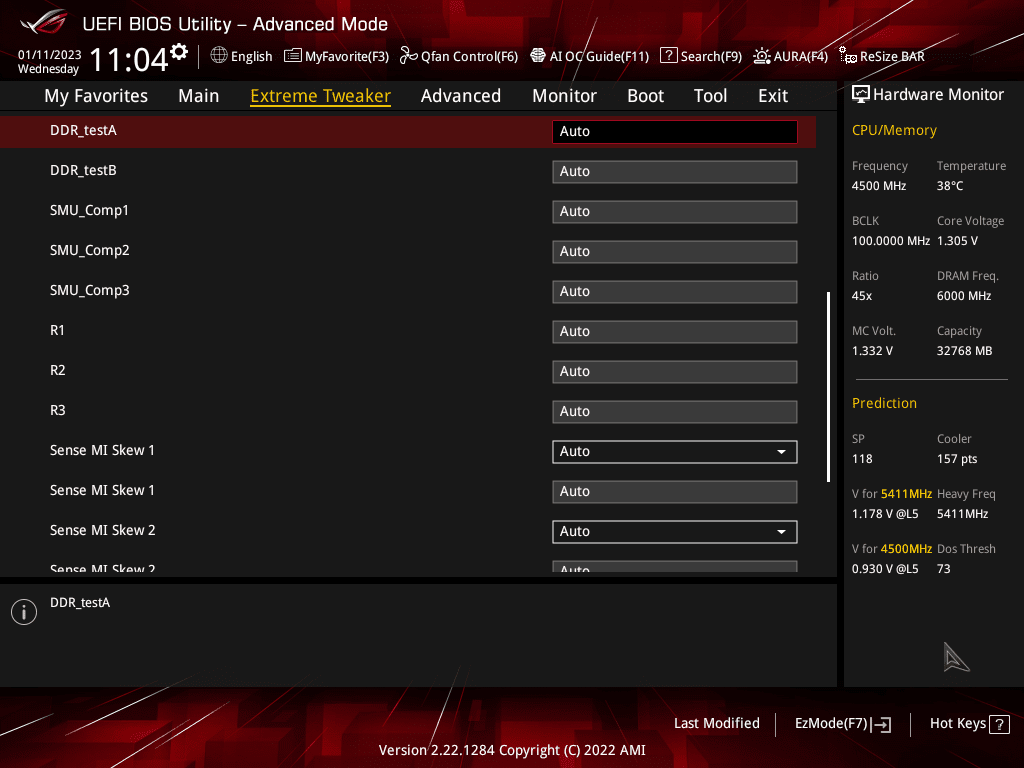
Task: Click the DDR_testB Auto field
Action: tap(675, 172)
